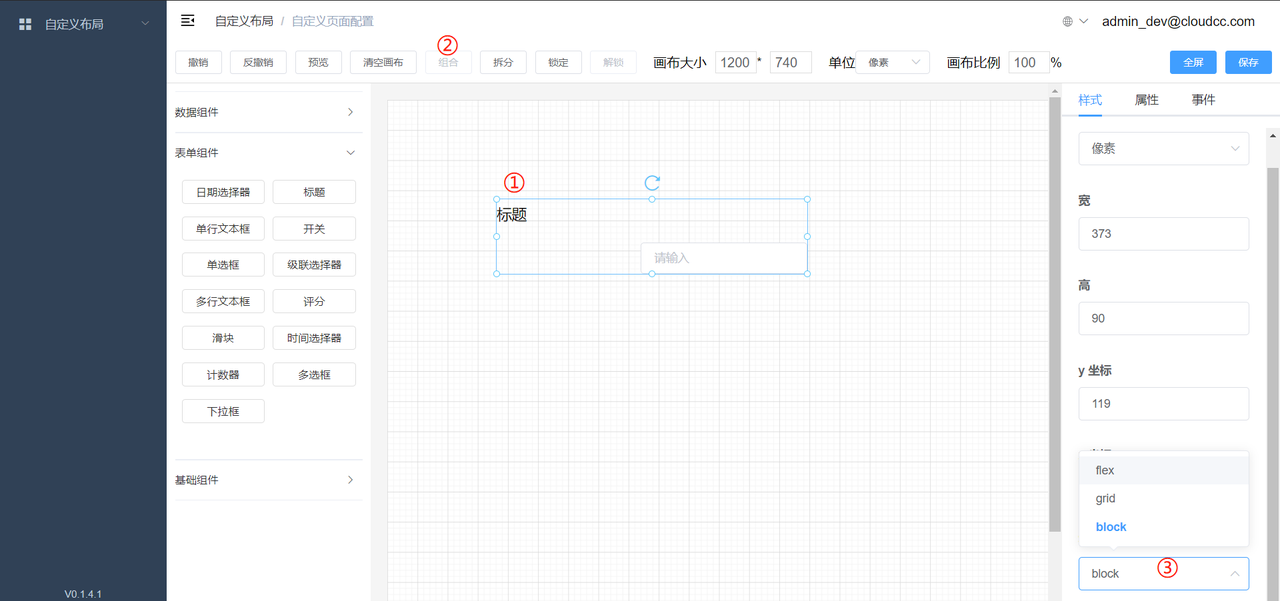Switch to the 属性 tab

[1146, 100]
